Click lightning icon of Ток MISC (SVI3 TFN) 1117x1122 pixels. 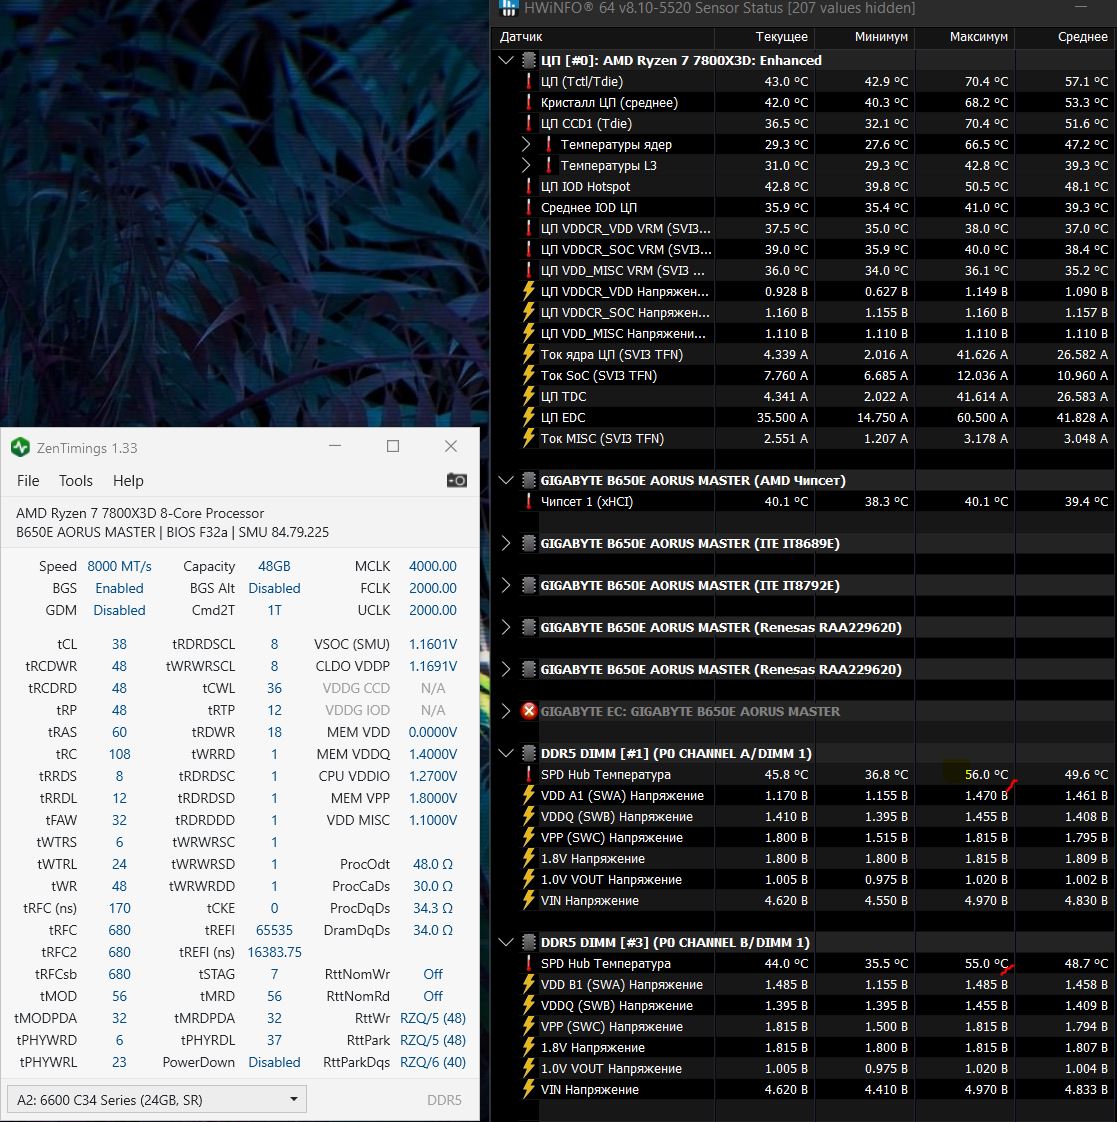(529, 438)
